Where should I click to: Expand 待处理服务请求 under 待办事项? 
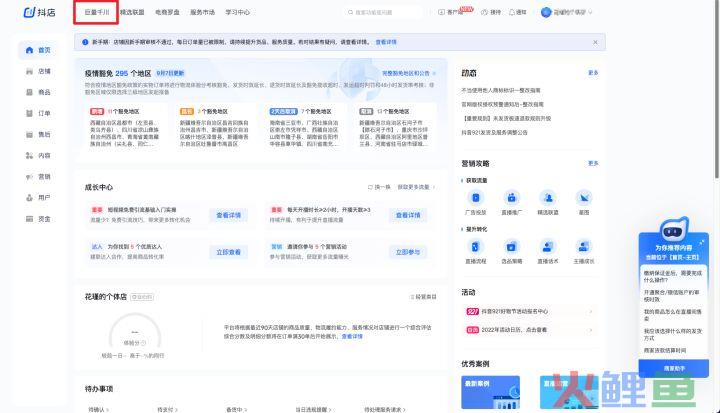click(x=385, y=409)
